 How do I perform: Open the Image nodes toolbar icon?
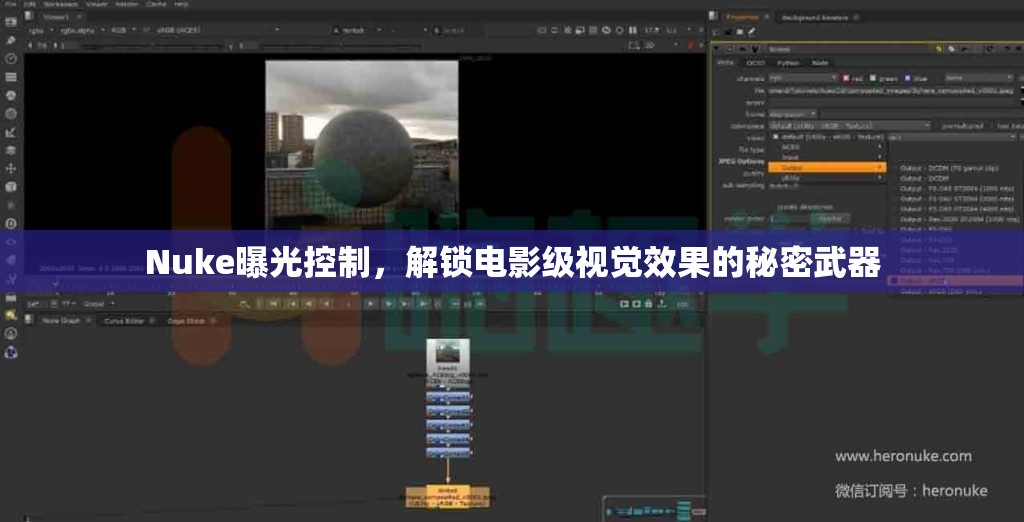(10, 22)
